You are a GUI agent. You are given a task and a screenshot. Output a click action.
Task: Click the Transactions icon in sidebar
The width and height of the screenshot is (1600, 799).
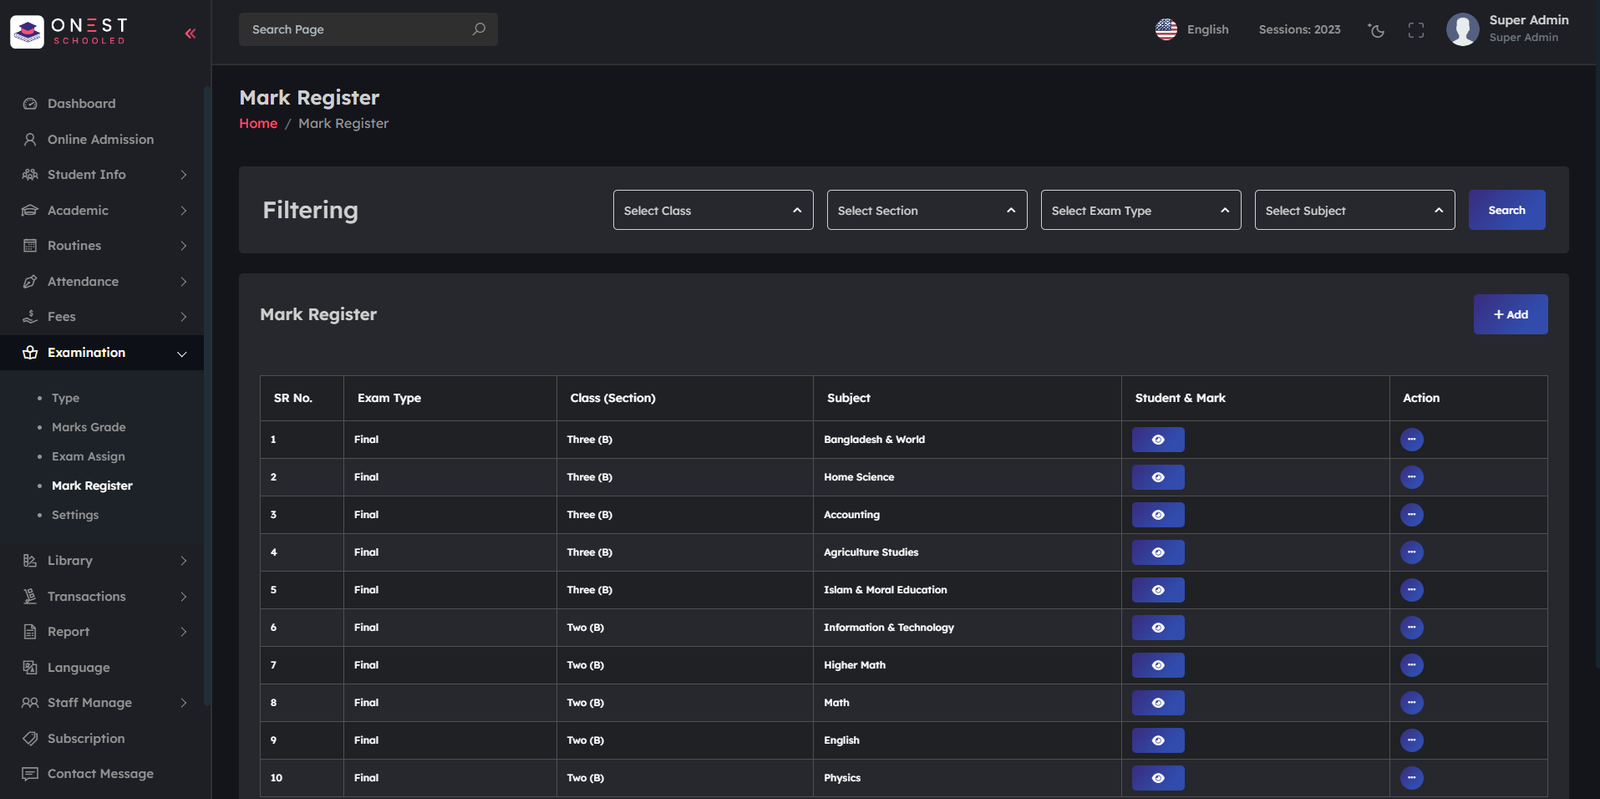click(x=30, y=596)
